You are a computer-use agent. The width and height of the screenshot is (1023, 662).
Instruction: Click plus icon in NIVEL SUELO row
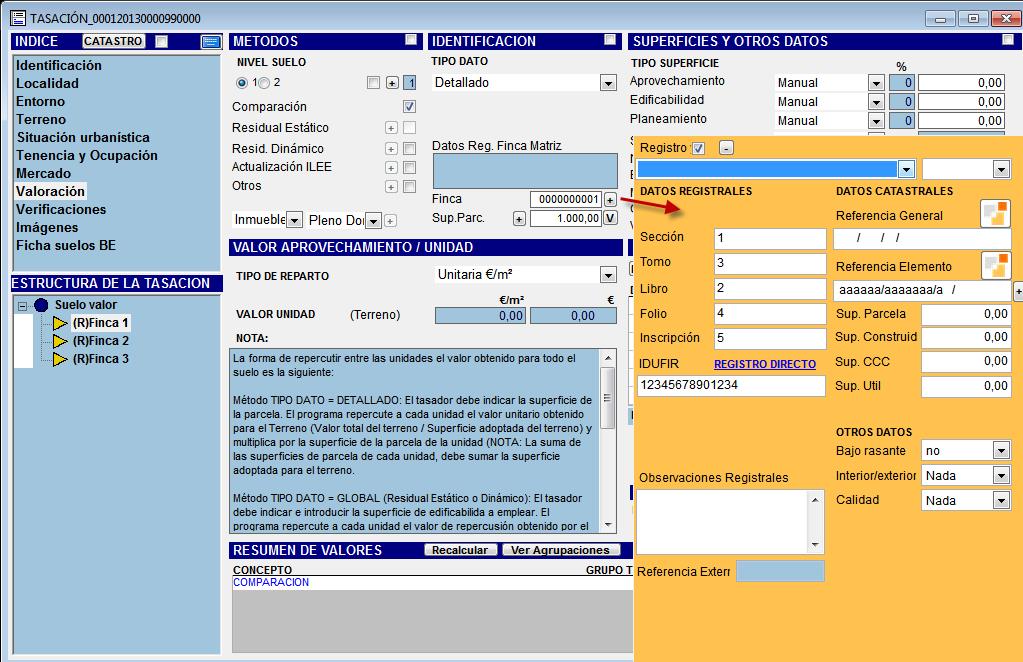(x=391, y=83)
